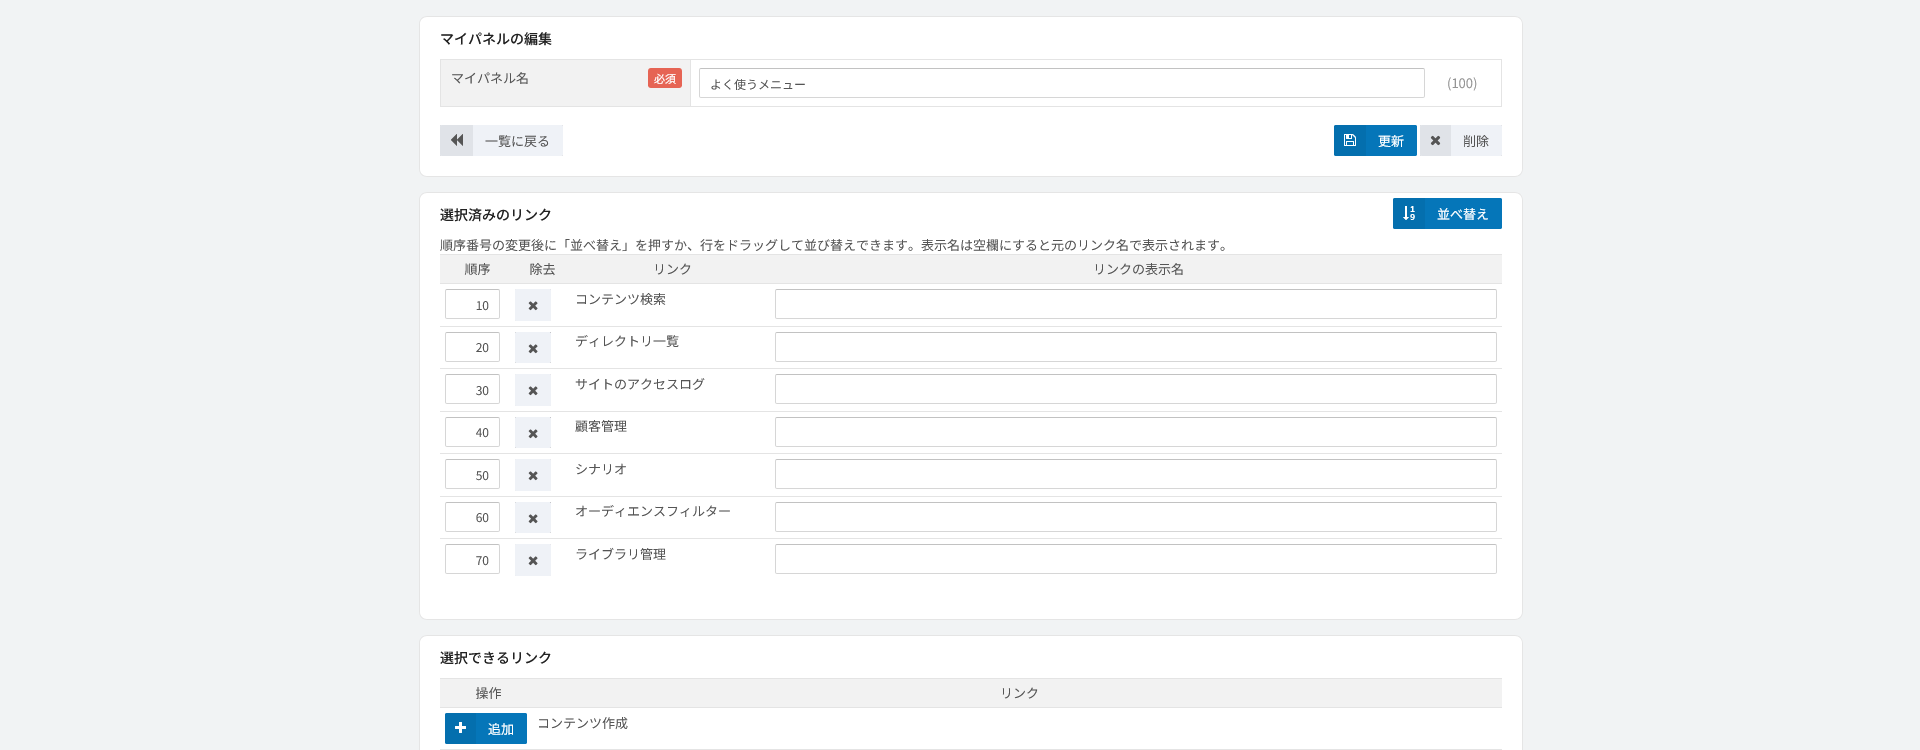Click the シナリオ link name text
The width and height of the screenshot is (1920, 750).
click(601, 469)
